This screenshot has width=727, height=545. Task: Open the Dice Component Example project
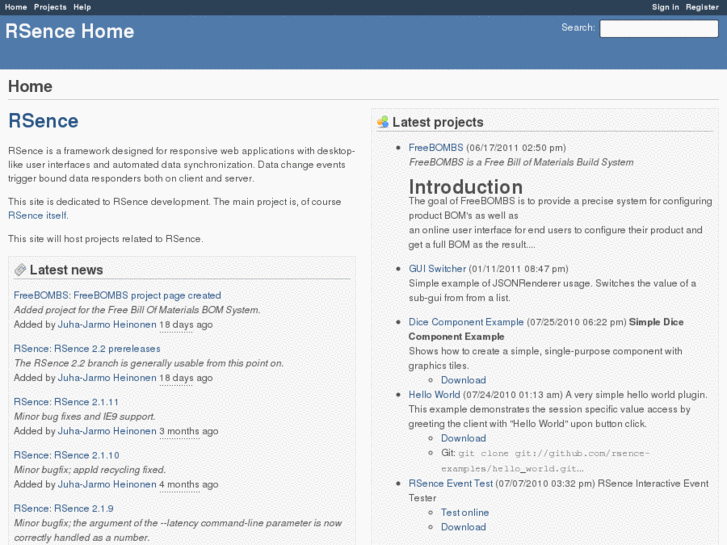coord(466,322)
